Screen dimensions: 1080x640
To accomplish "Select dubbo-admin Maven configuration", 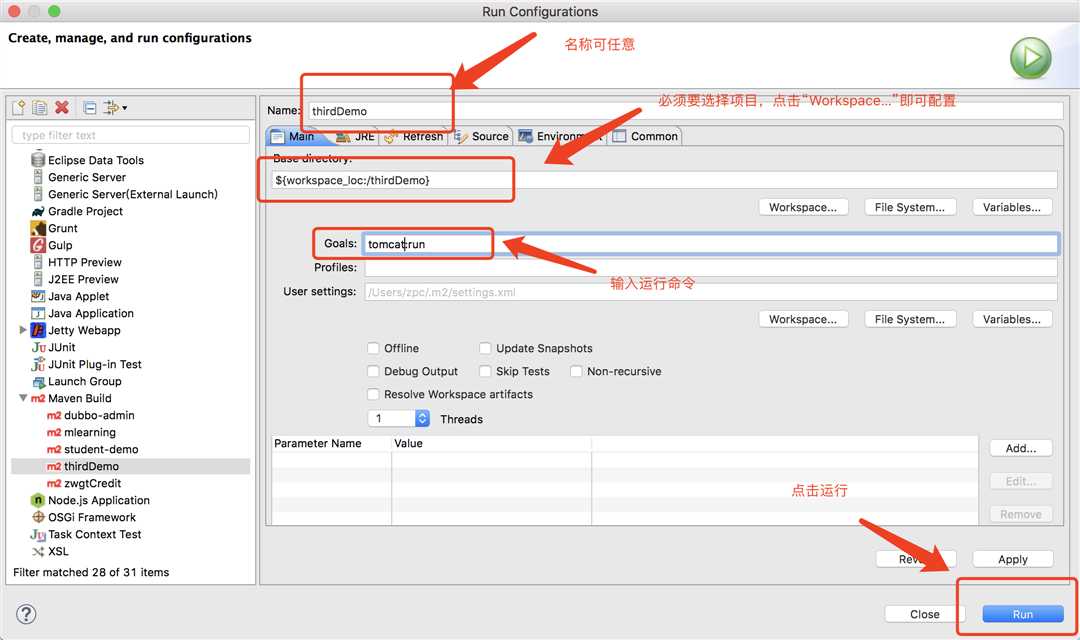I will [x=90, y=415].
